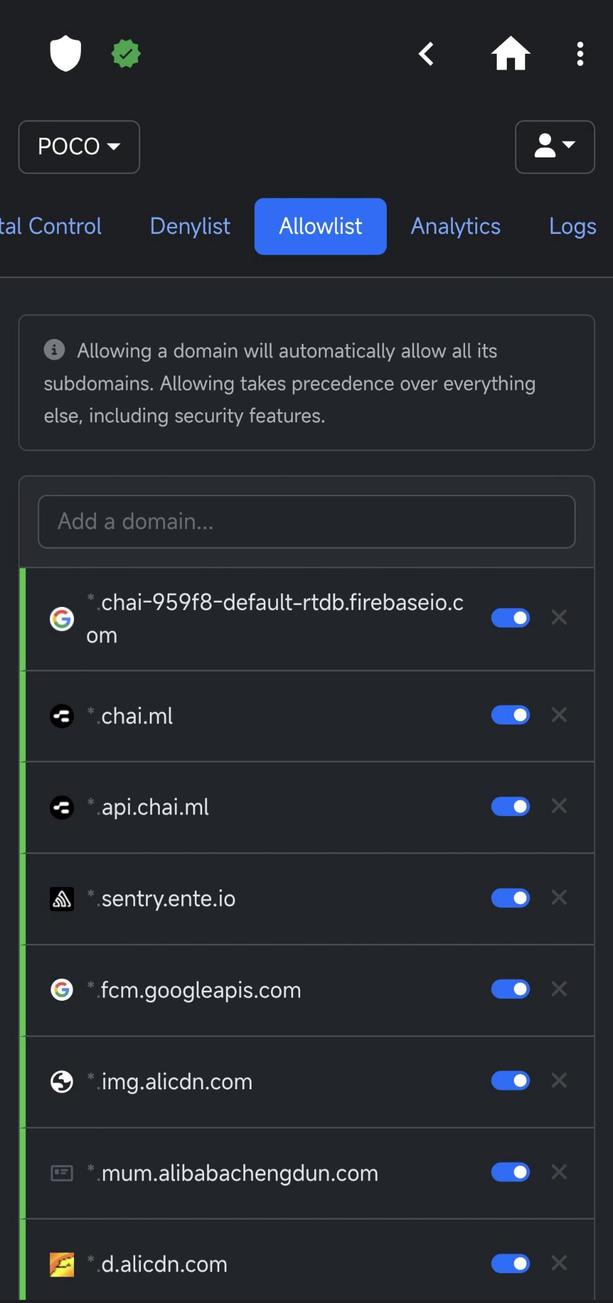Image resolution: width=613 pixels, height=1303 pixels.
Task: Switch to the Denylist tab
Action: pos(189,226)
